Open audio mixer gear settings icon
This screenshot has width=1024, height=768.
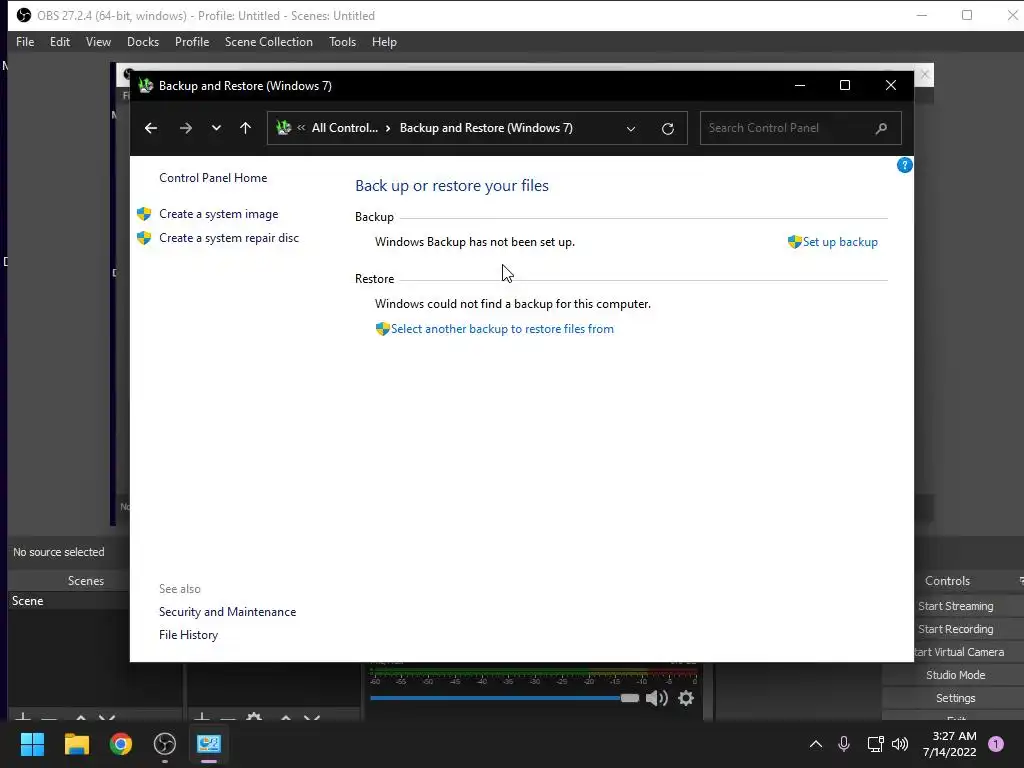(x=686, y=698)
